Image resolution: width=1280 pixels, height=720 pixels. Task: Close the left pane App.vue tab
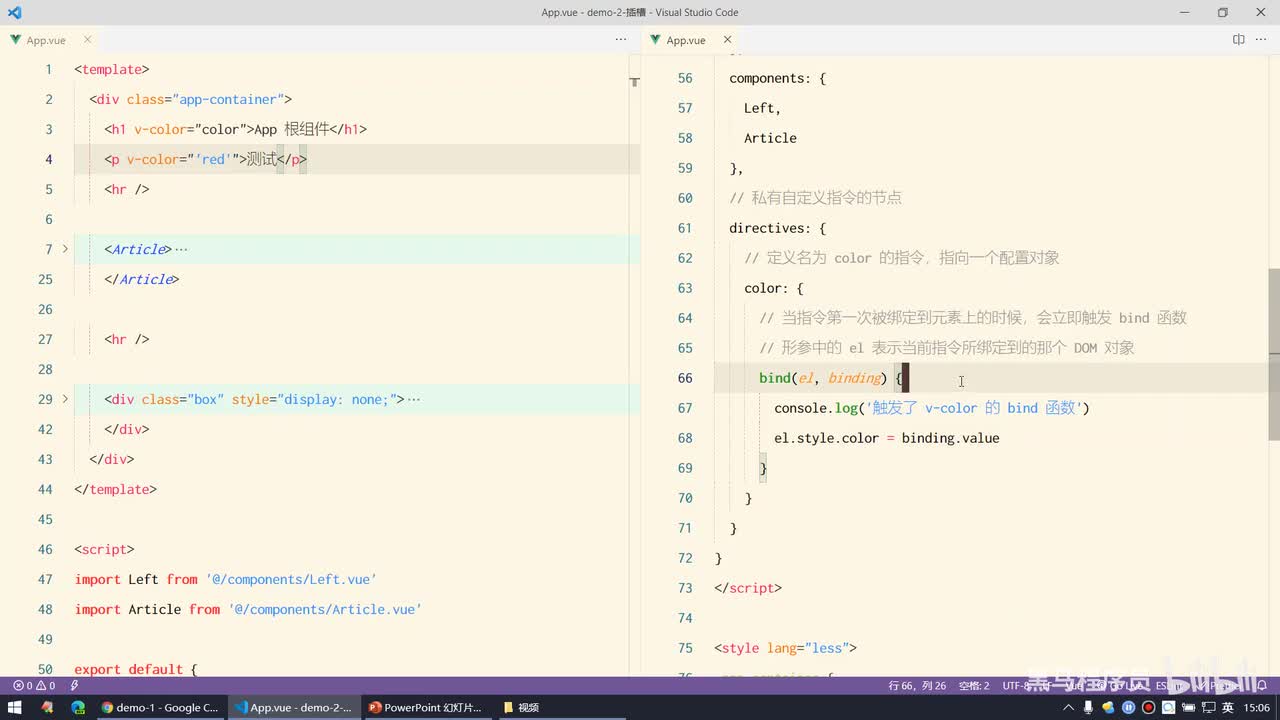click(87, 40)
